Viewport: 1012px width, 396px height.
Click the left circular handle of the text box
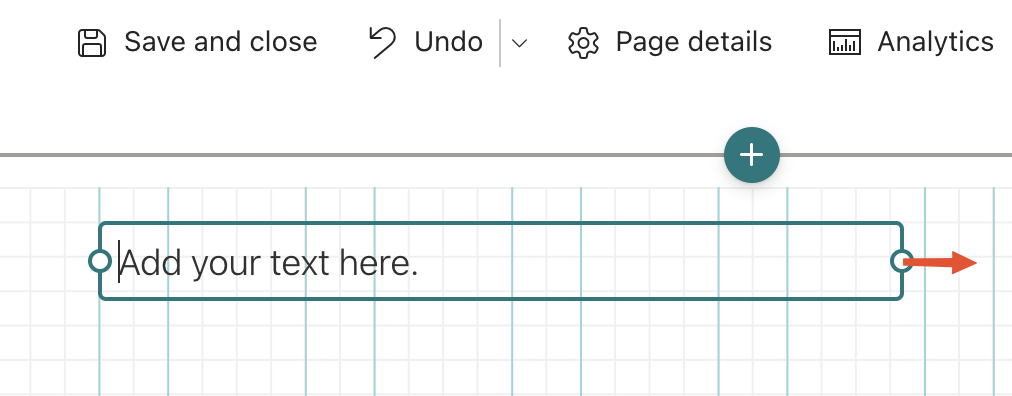99,261
